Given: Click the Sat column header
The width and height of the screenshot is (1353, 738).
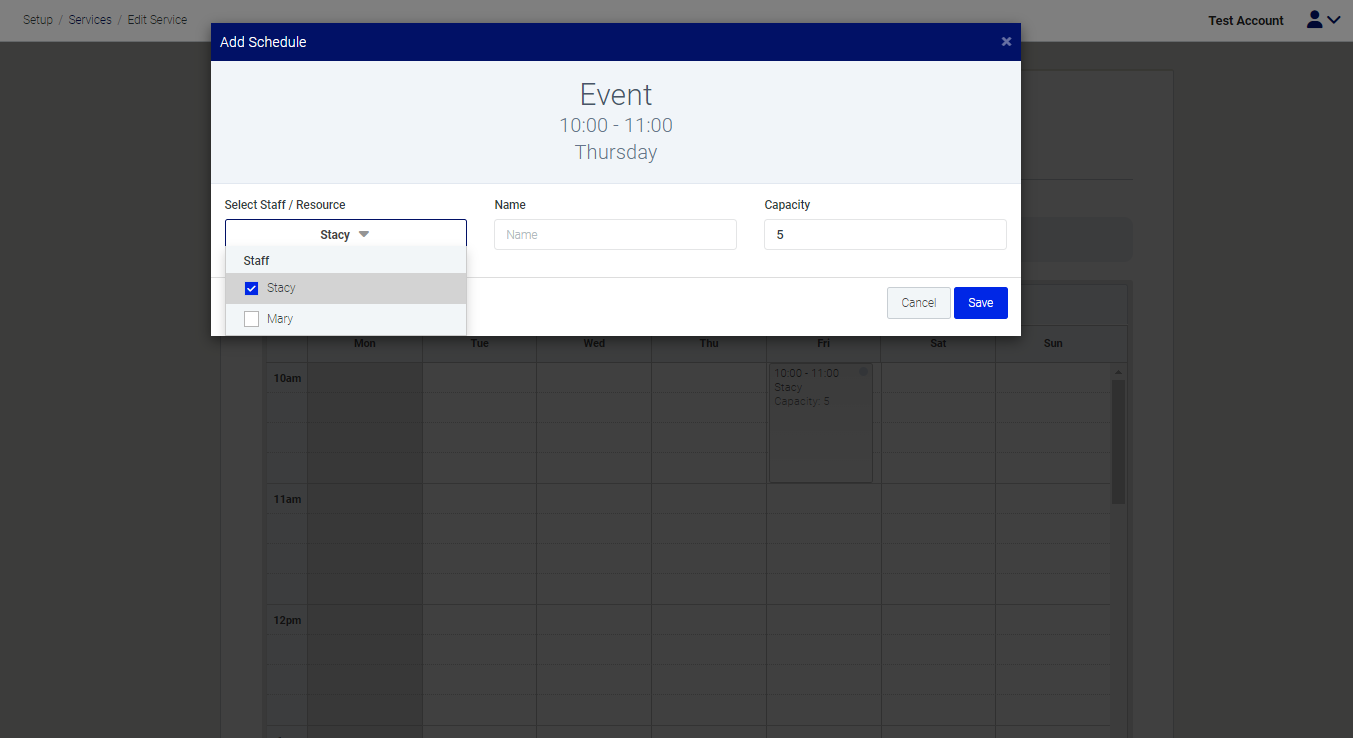Looking at the screenshot, I should [x=938, y=343].
